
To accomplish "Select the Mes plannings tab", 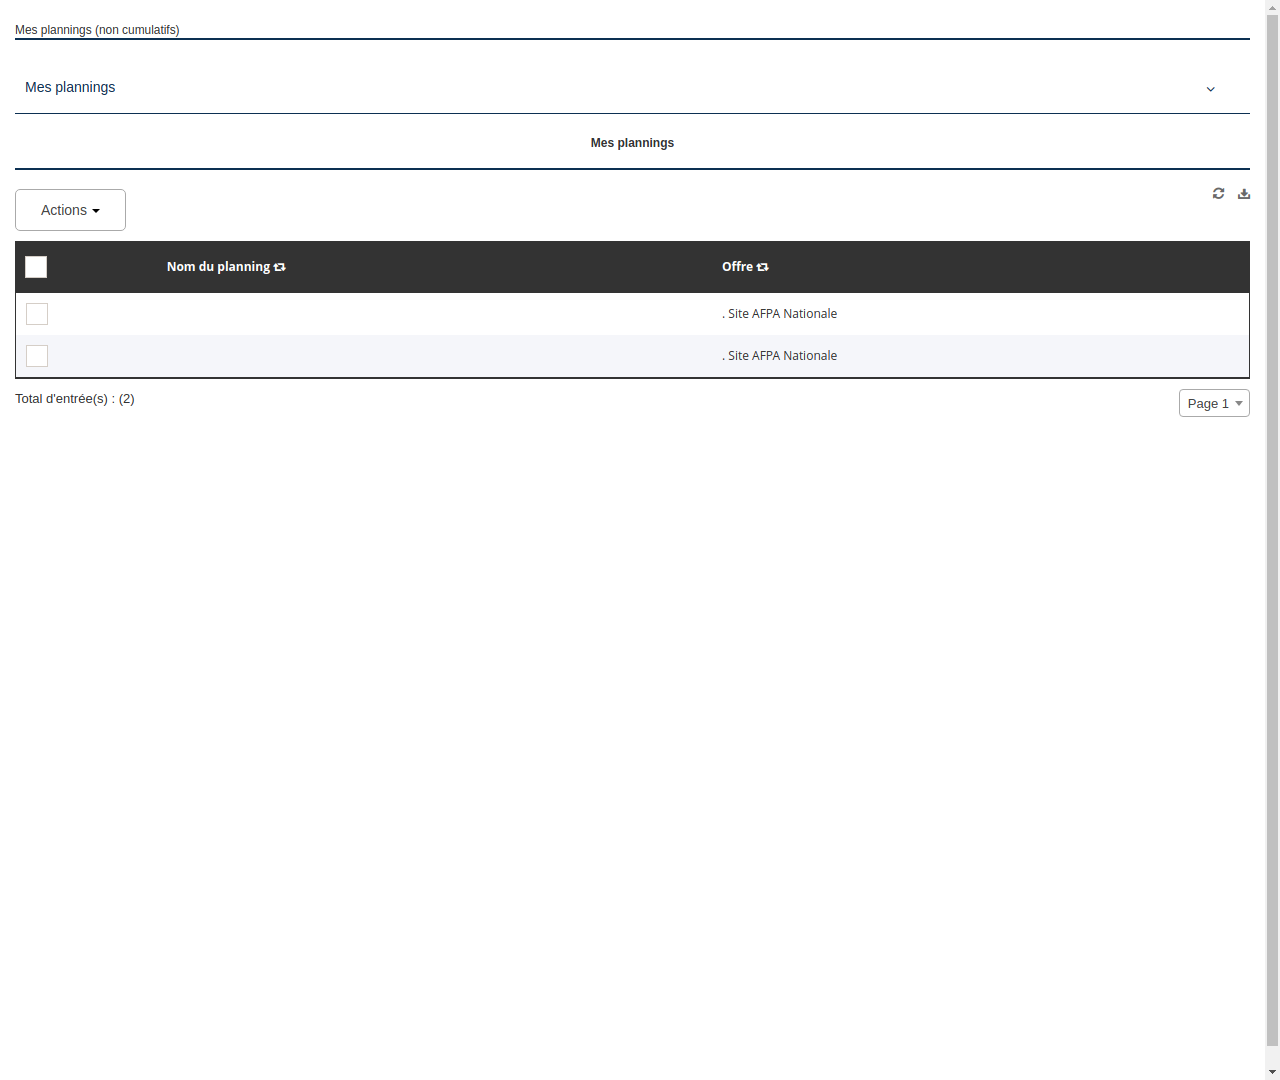I will [632, 142].
